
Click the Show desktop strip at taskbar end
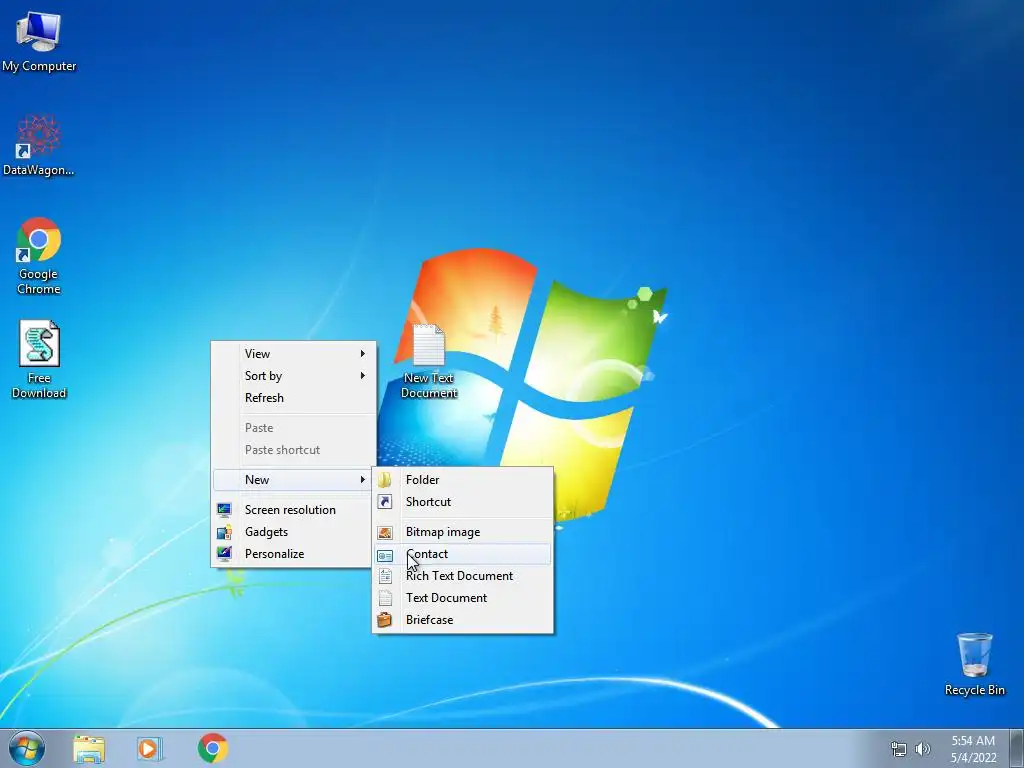pos(1017,748)
